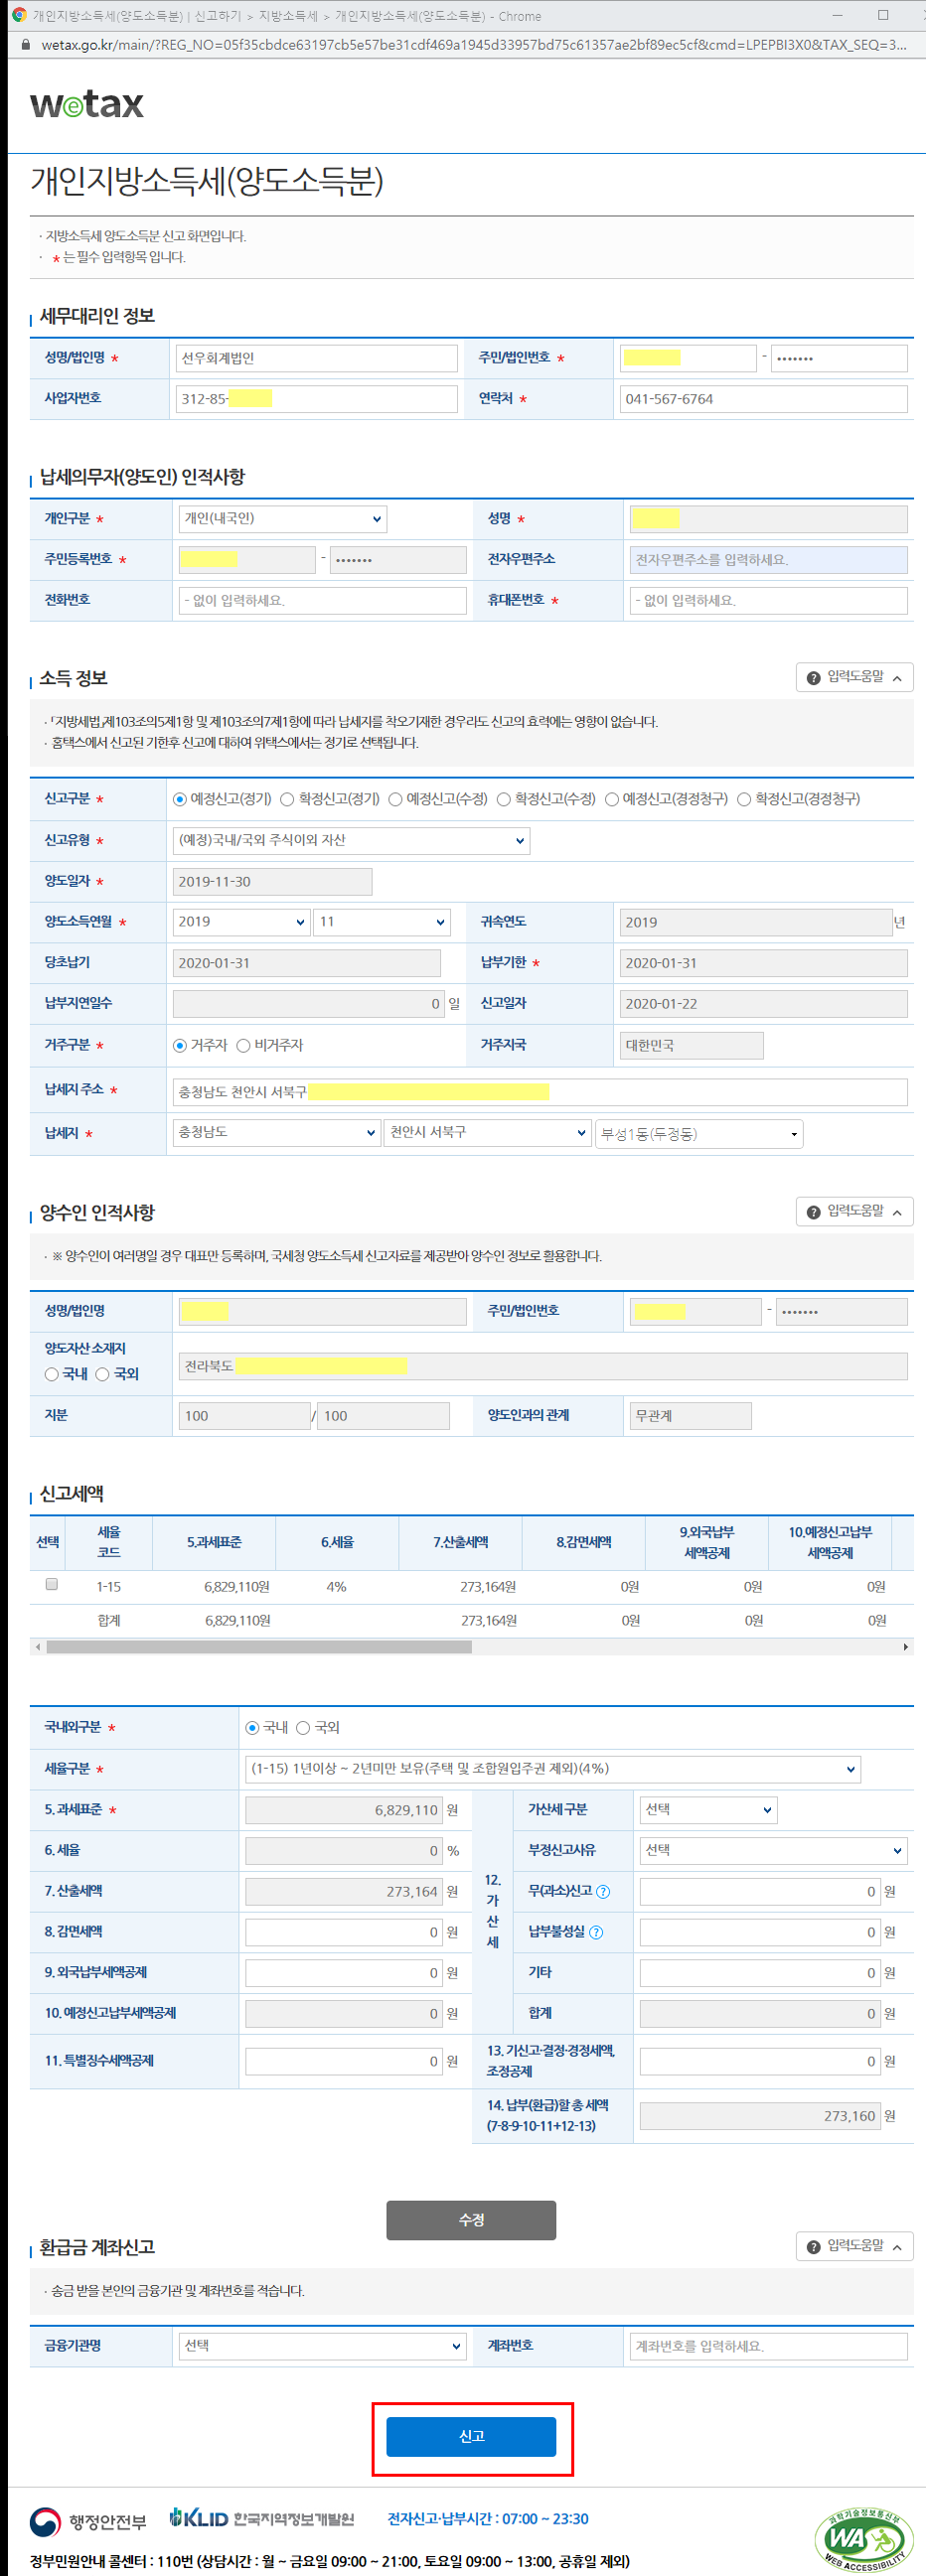
Task: Click the 기타 가산세 amount field
Action: (x=760, y=1973)
